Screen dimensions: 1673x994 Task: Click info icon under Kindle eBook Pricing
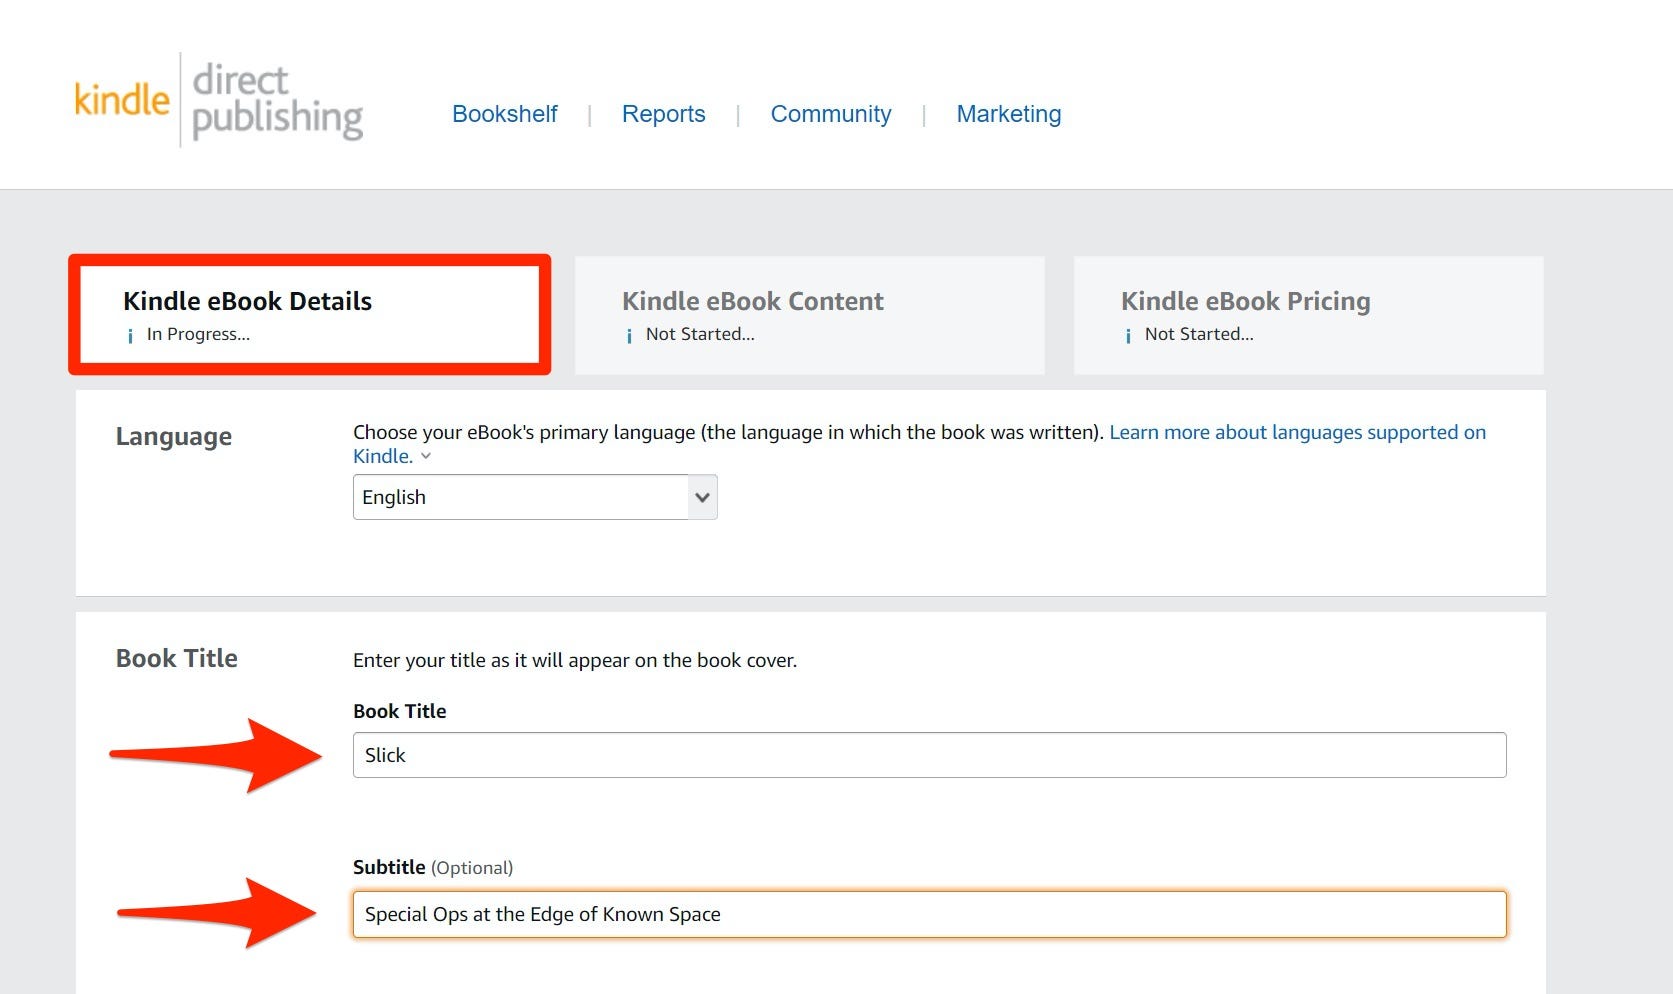click(x=1128, y=336)
